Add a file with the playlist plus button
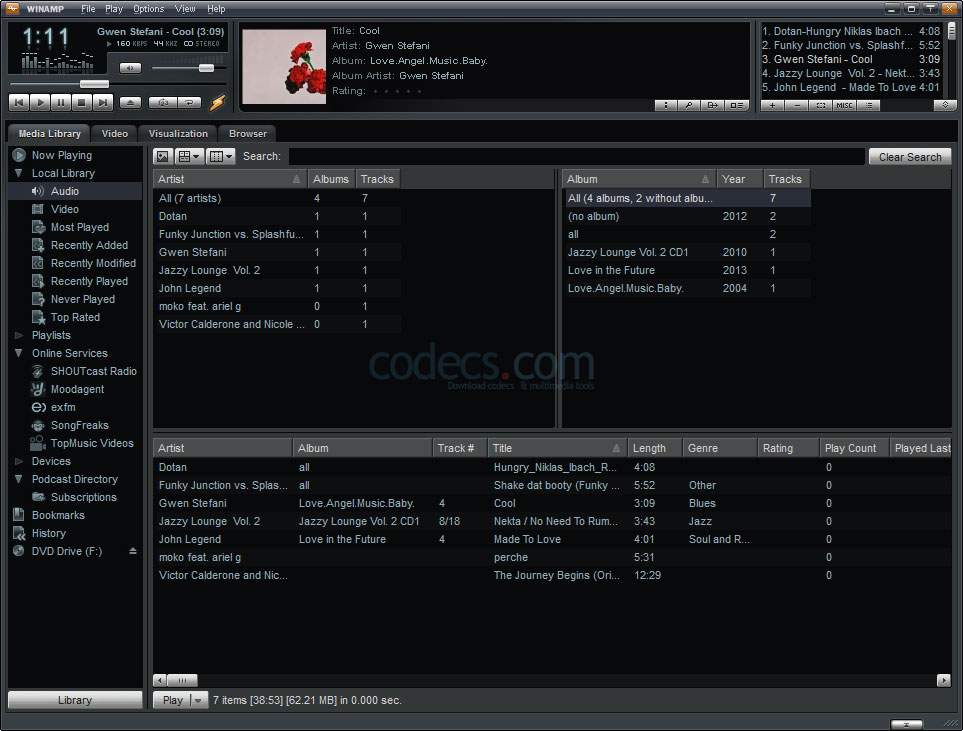This screenshot has width=963, height=731. (773, 106)
